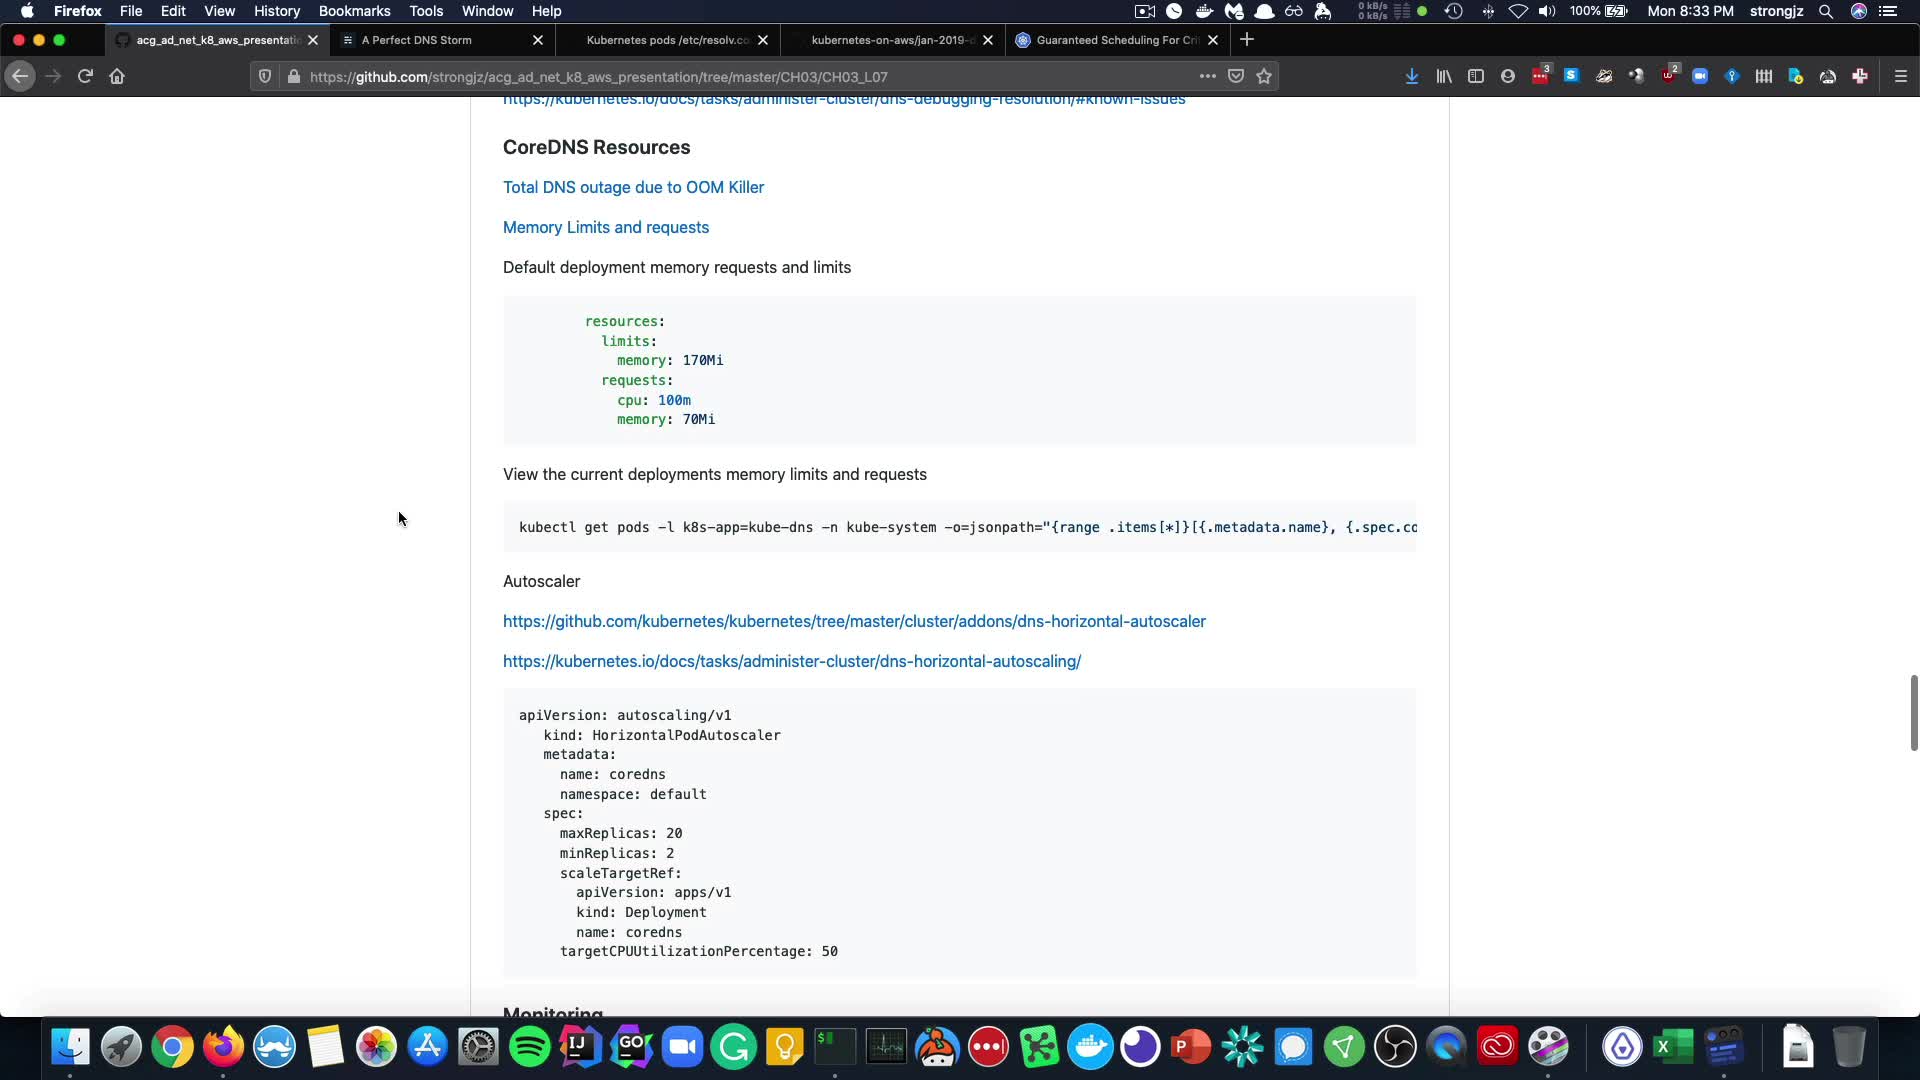Click the Zoom extension toolbar icon
The height and width of the screenshot is (1080, 1920).
1699,76
